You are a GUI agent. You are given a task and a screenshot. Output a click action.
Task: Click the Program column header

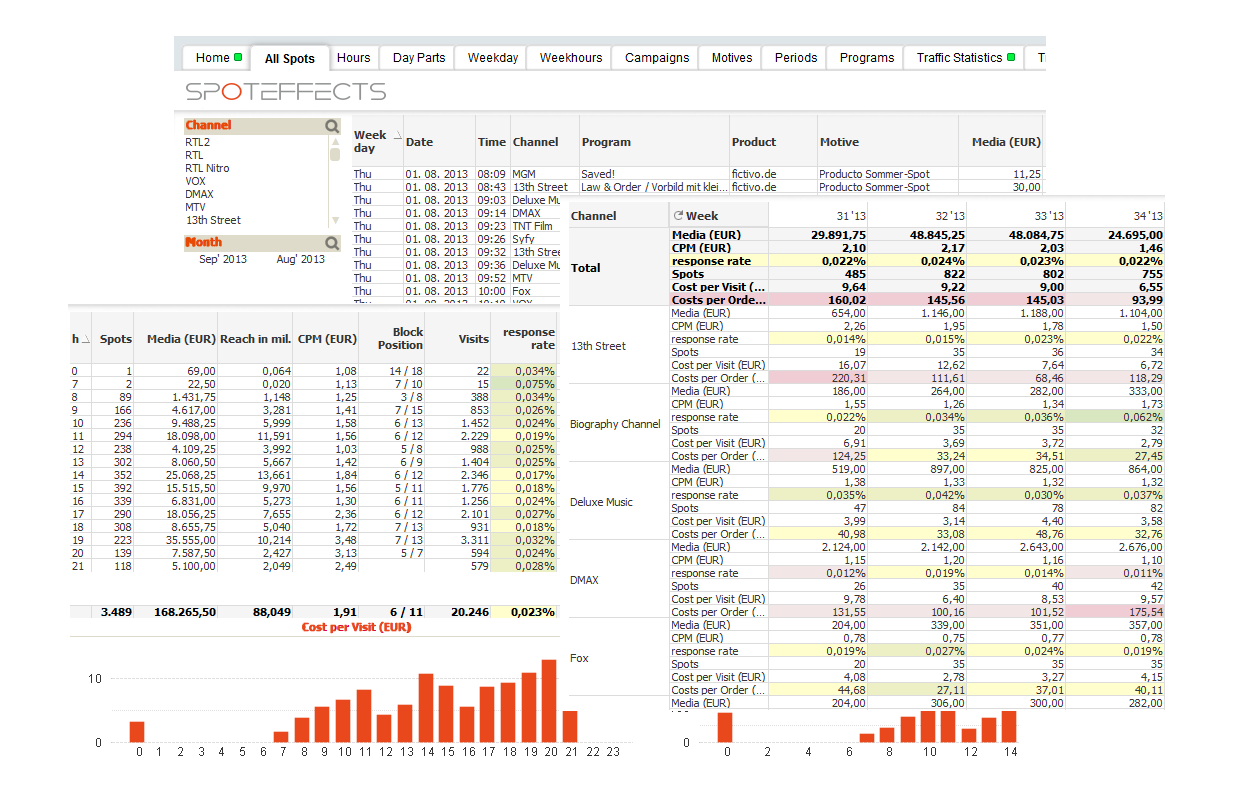tap(654, 142)
